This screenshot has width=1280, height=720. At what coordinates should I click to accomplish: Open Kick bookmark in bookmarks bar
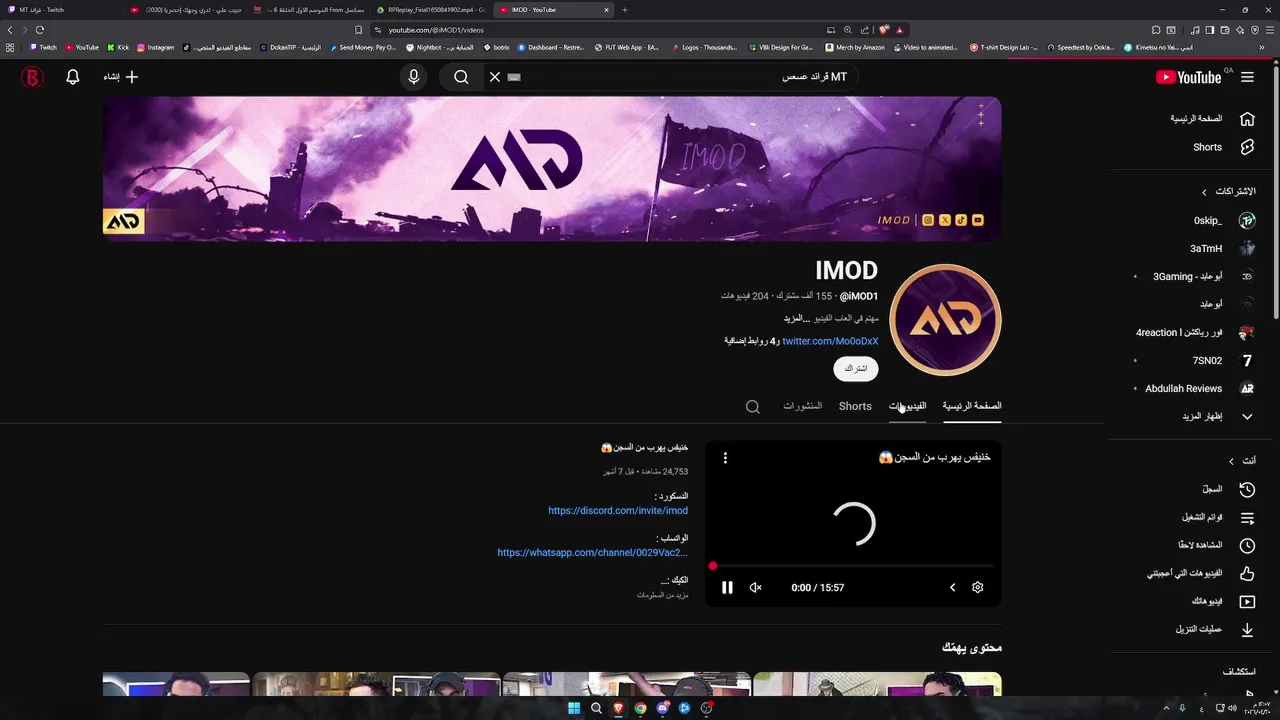pos(118,47)
